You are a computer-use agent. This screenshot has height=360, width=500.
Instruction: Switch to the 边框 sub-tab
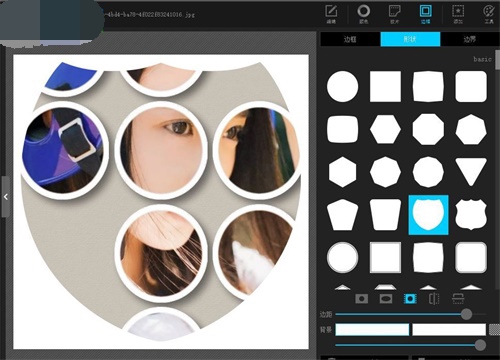point(350,39)
